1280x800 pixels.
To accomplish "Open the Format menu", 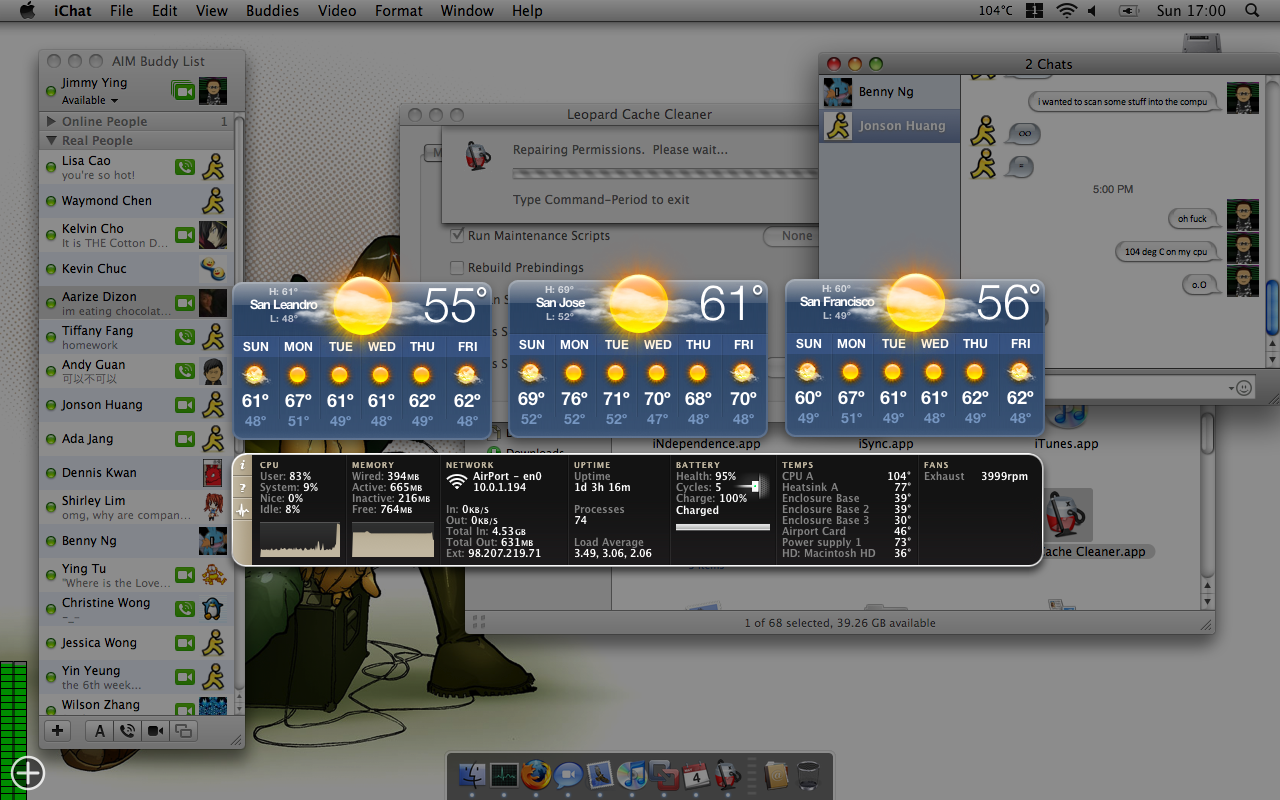I will pos(399,11).
